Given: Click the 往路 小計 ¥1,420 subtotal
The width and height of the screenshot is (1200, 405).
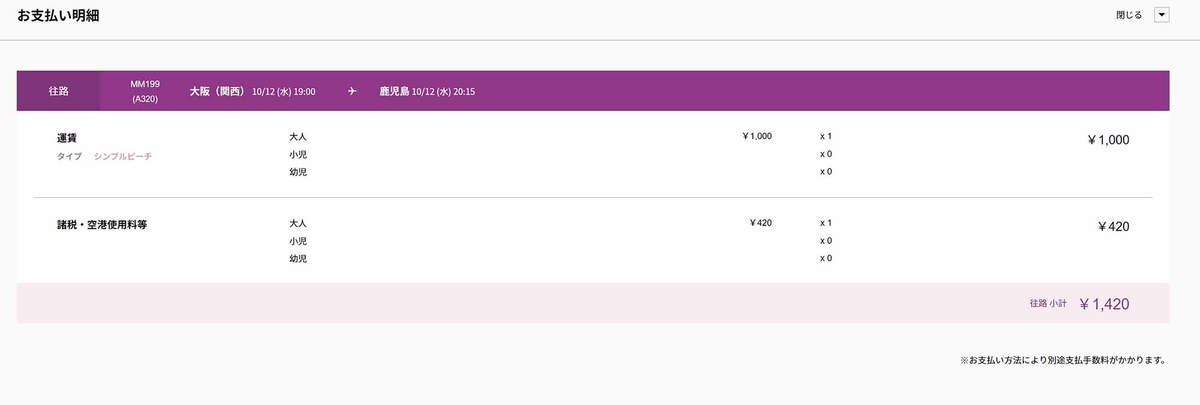Looking at the screenshot, I should (1079, 303).
